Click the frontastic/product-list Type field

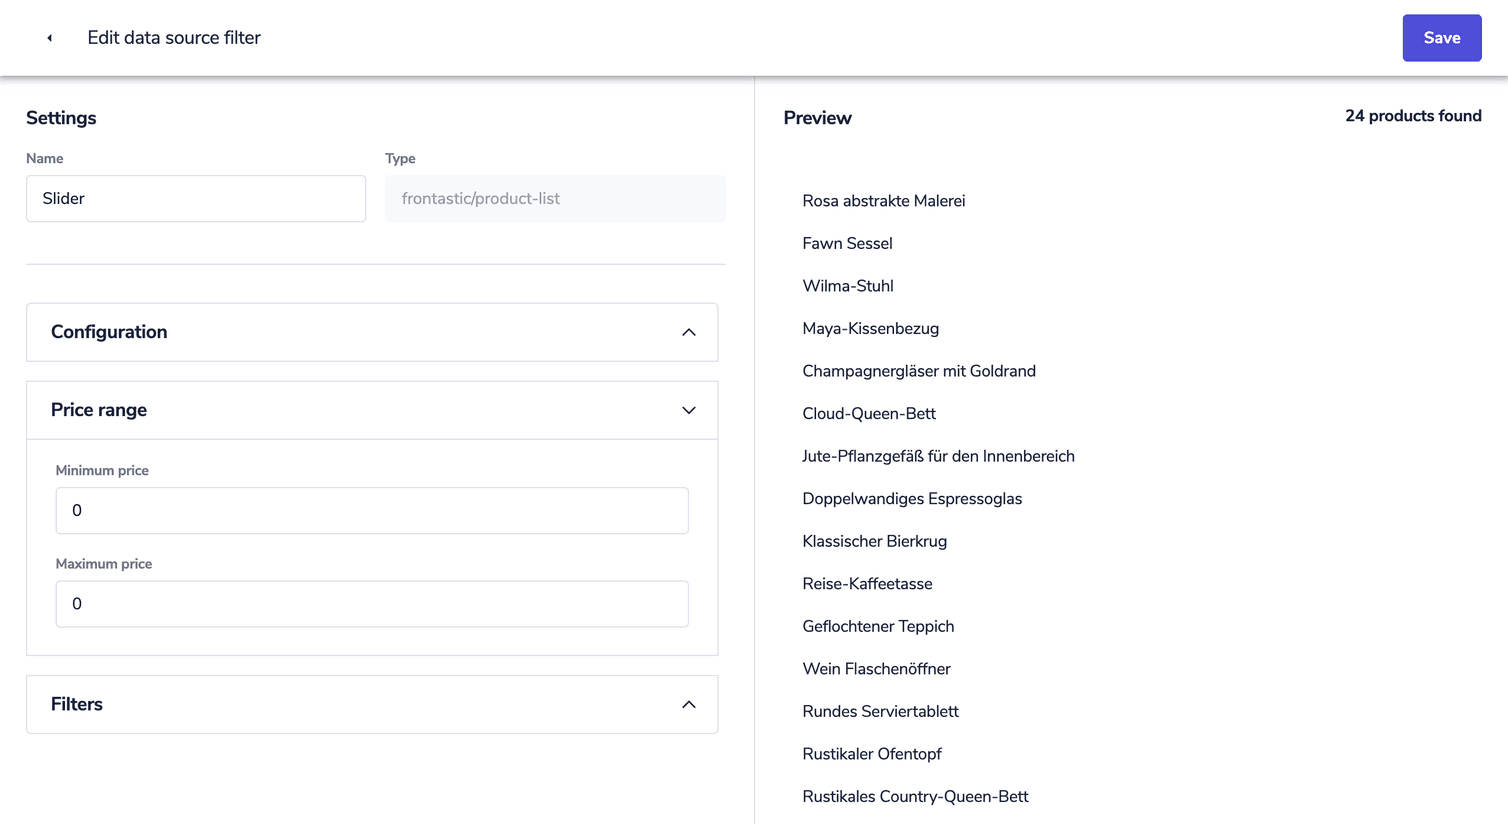(x=555, y=198)
